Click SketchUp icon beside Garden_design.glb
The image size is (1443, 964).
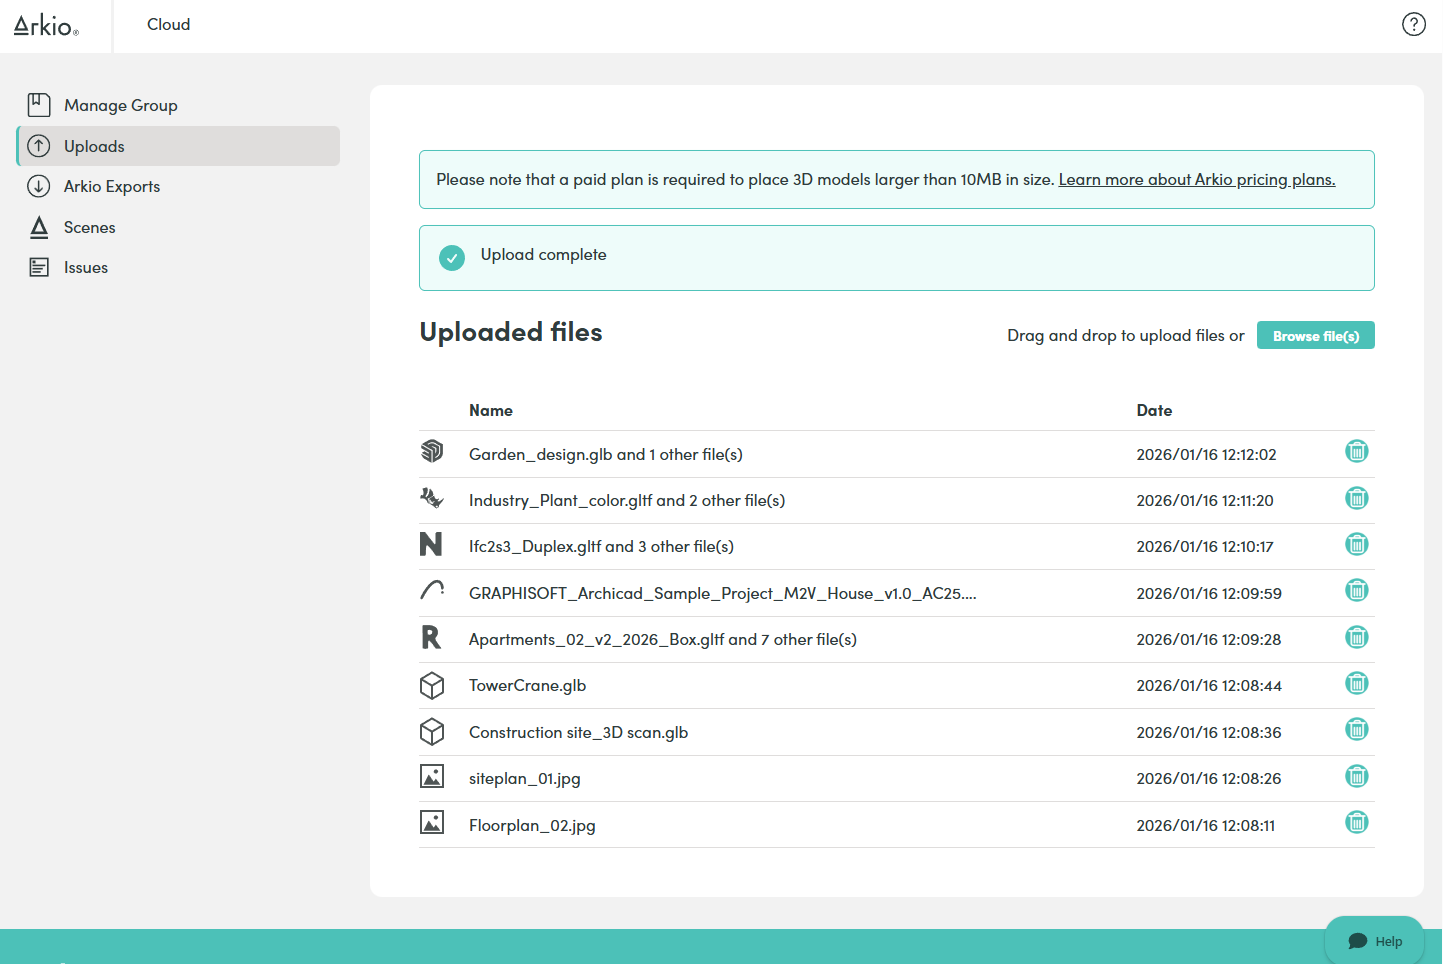pos(432,451)
